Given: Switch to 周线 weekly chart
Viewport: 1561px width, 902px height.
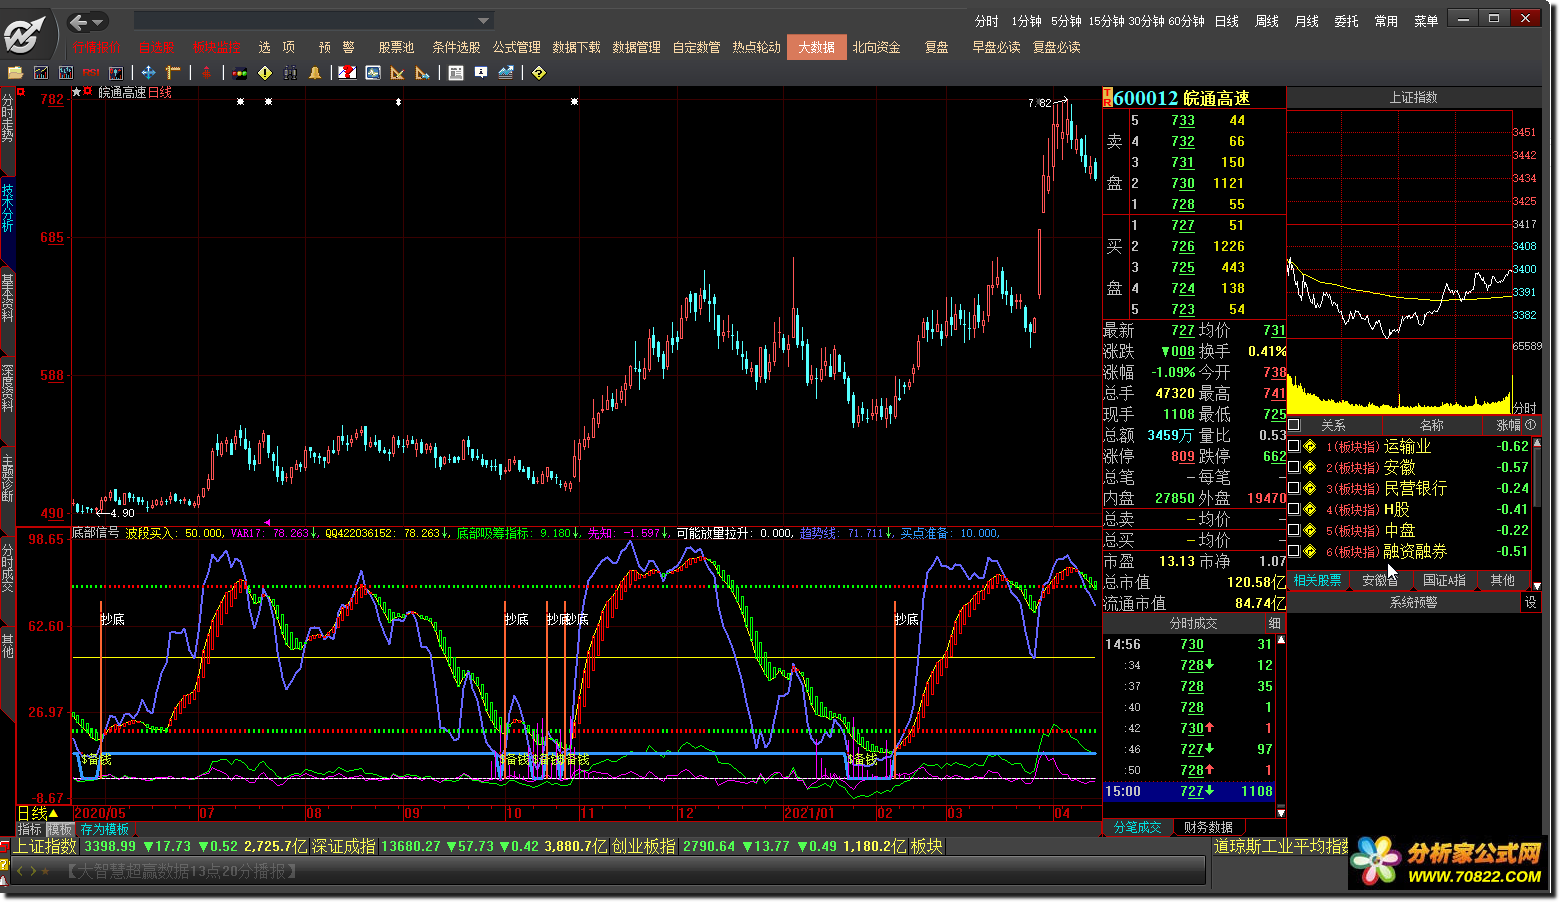Looking at the screenshot, I should (x=1267, y=21).
